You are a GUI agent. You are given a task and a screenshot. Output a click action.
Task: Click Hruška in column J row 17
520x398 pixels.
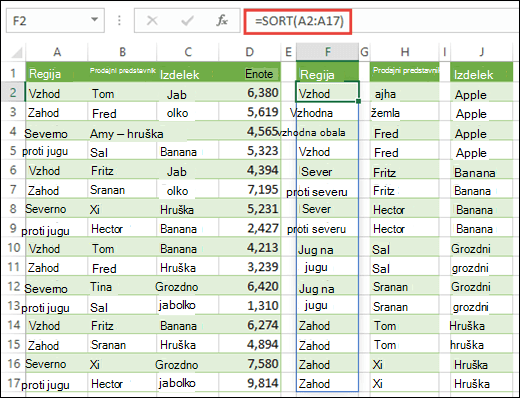coord(472,384)
